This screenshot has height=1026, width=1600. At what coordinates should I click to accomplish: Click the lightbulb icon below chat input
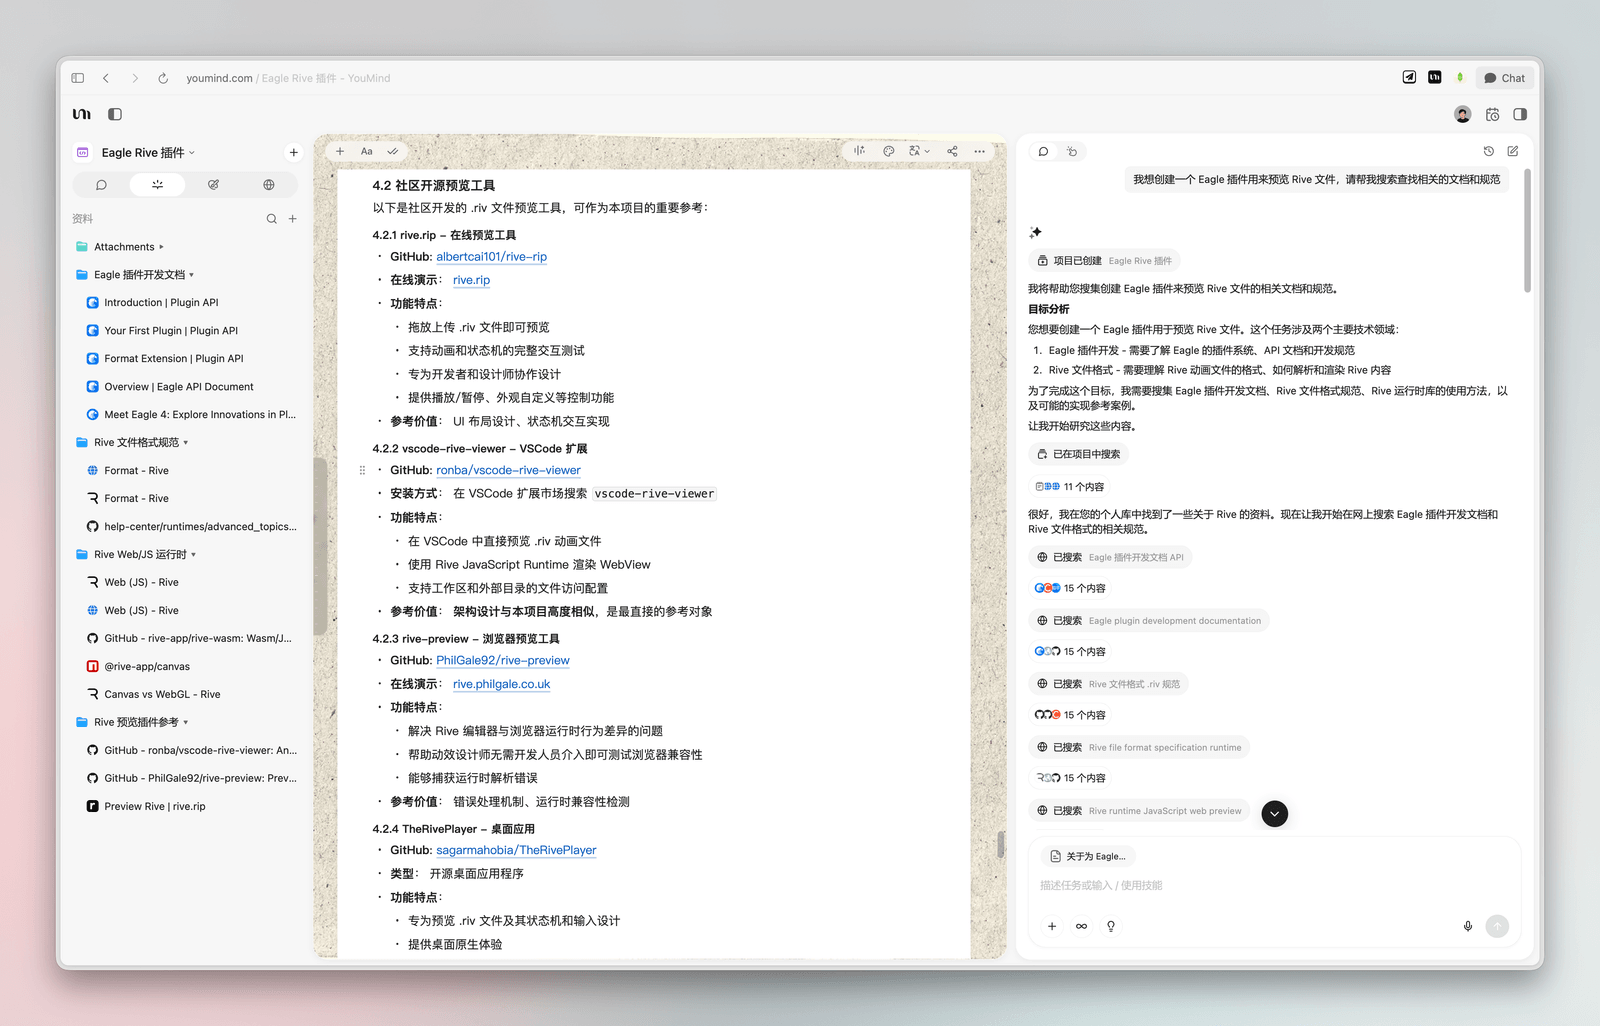point(1110,926)
